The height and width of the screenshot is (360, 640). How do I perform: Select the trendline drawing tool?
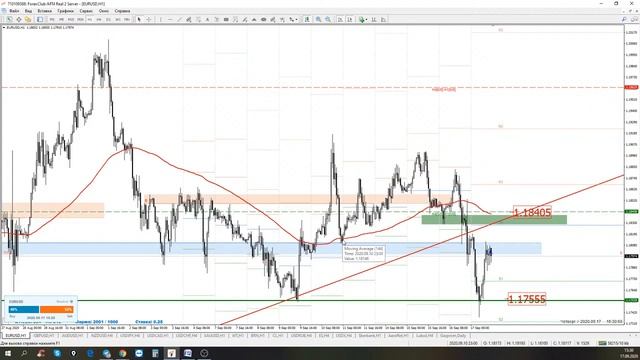pyautogui.click(x=179, y=20)
